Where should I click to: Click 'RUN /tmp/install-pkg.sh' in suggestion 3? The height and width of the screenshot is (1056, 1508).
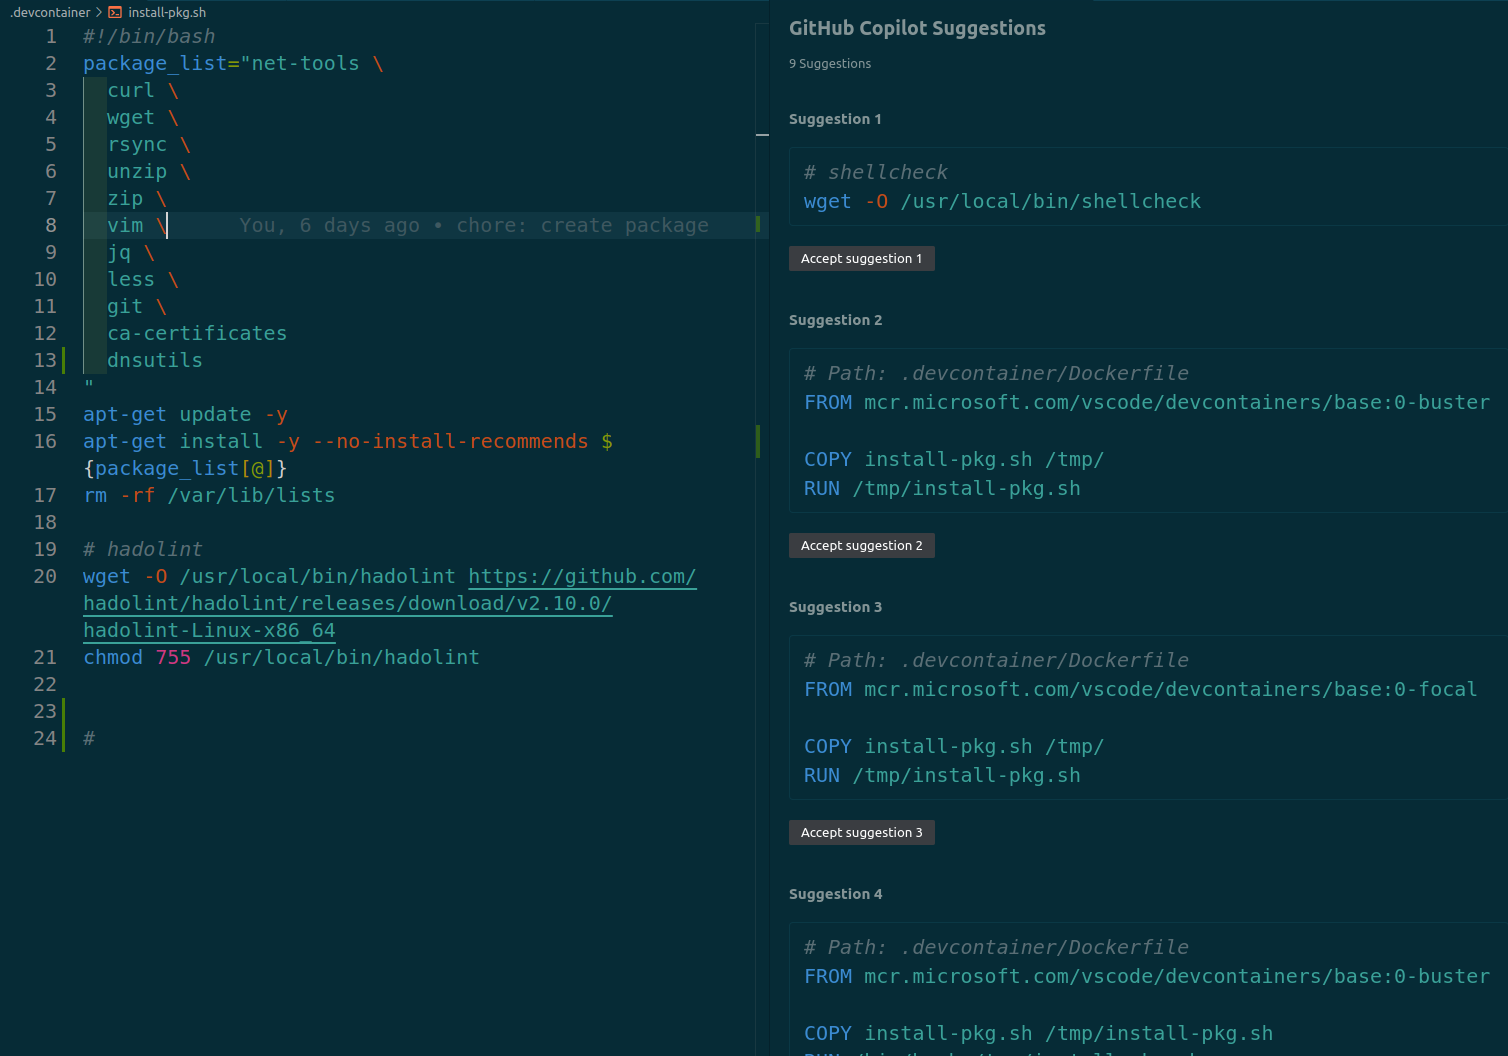(942, 775)
